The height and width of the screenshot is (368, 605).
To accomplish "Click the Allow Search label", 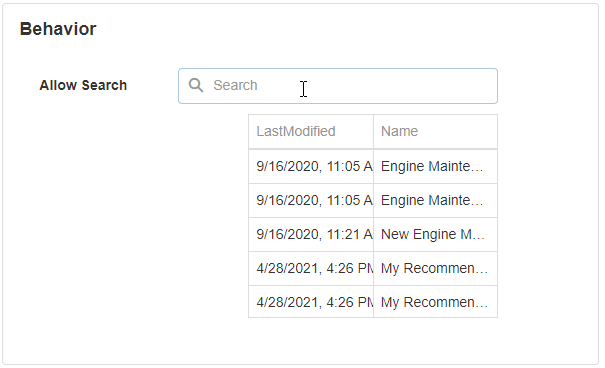I will 83,85.
